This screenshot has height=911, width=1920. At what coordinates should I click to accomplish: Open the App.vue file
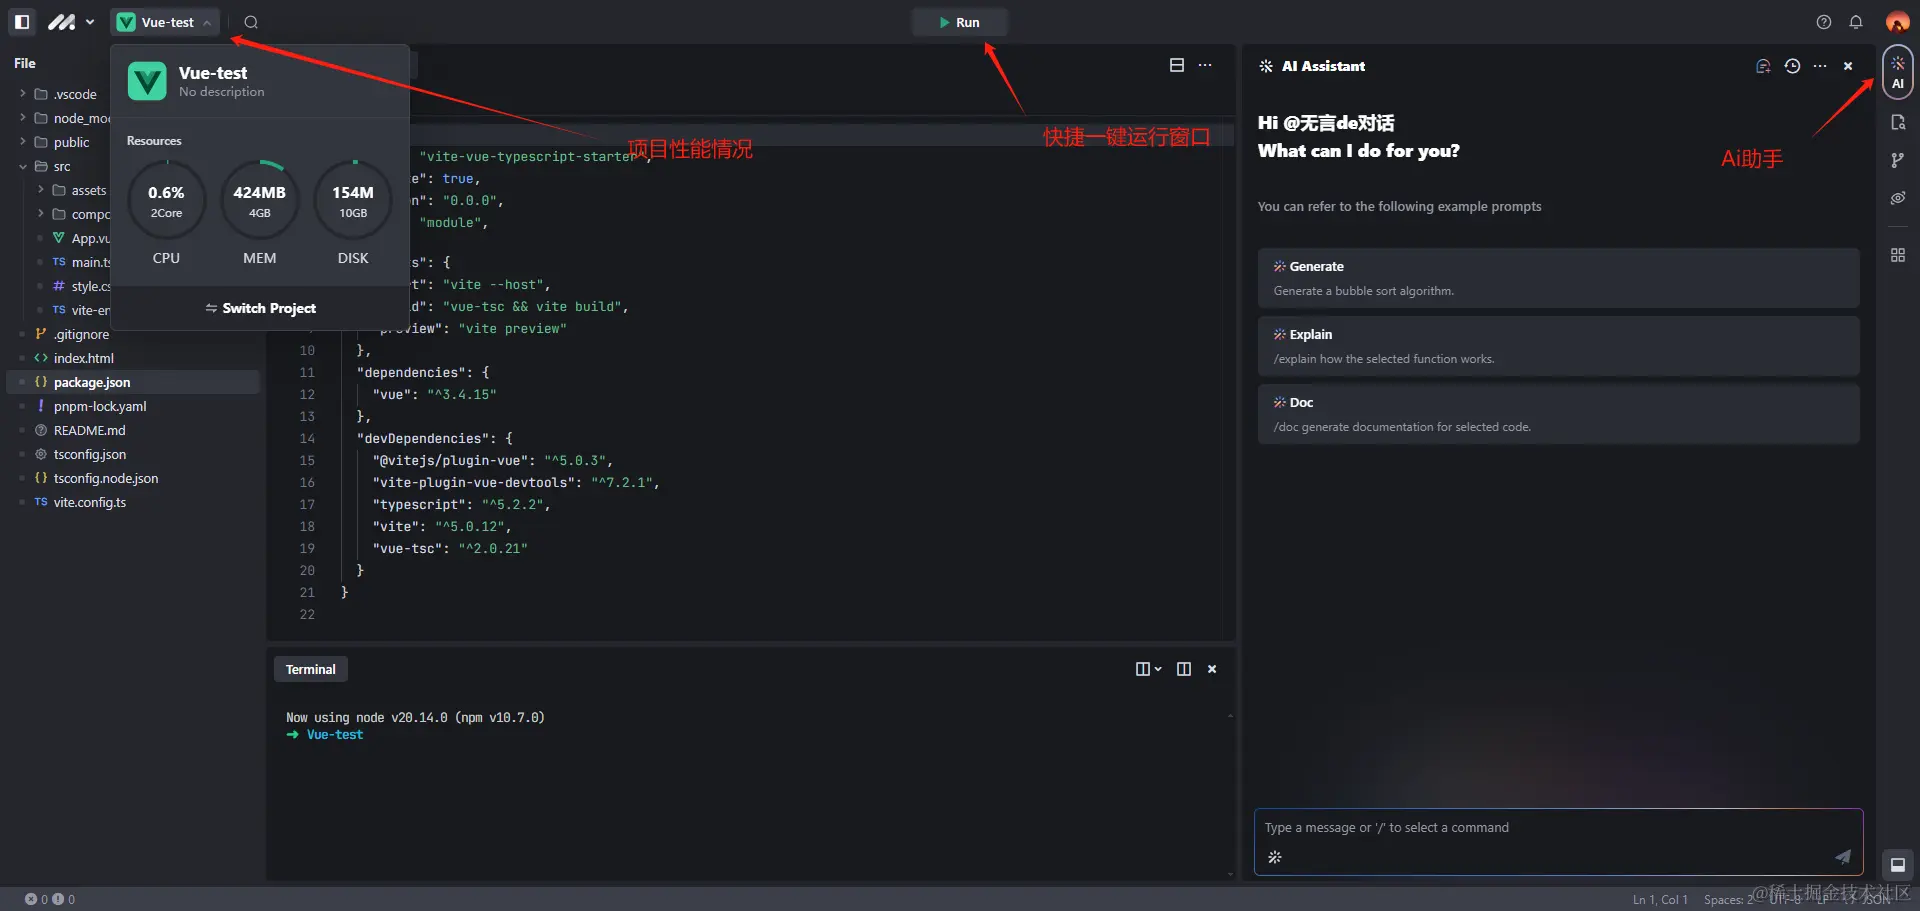80,238
